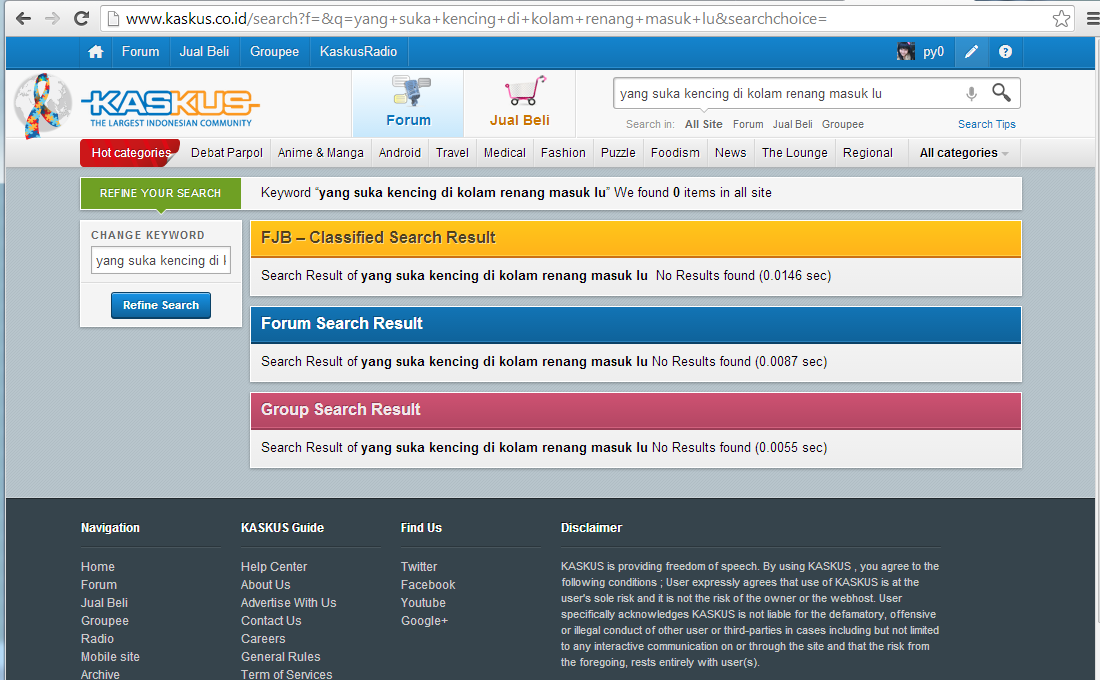Open The Lounge category

795,153
